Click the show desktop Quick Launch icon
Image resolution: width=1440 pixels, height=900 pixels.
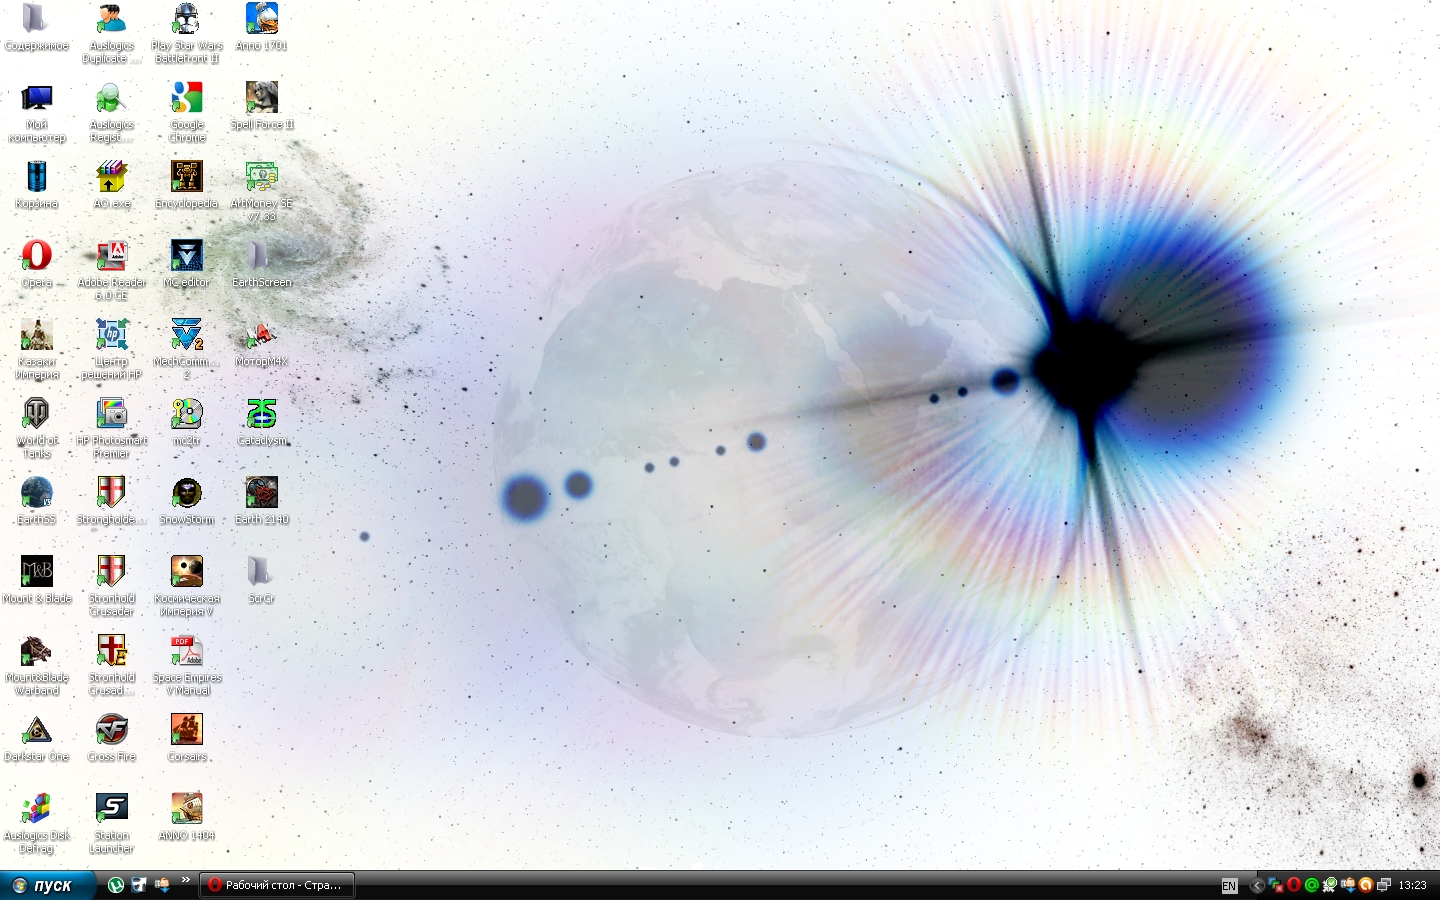(x=139, y=885)
